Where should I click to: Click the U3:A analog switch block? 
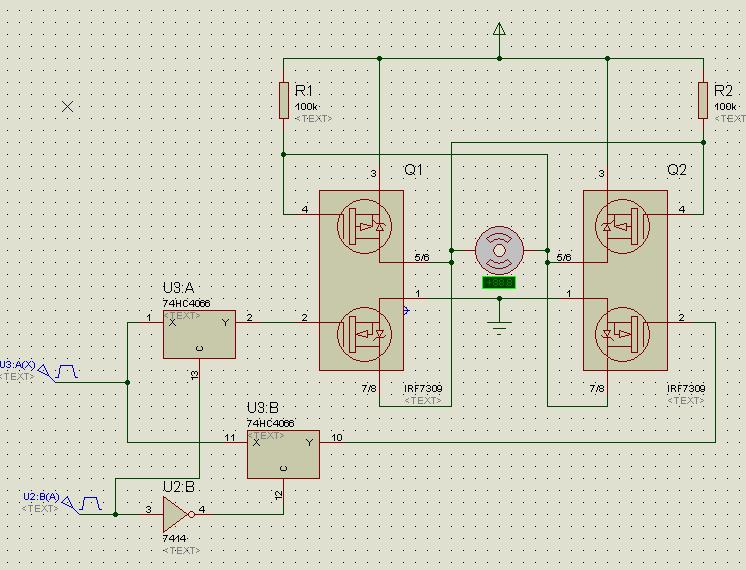click(200, 333)
